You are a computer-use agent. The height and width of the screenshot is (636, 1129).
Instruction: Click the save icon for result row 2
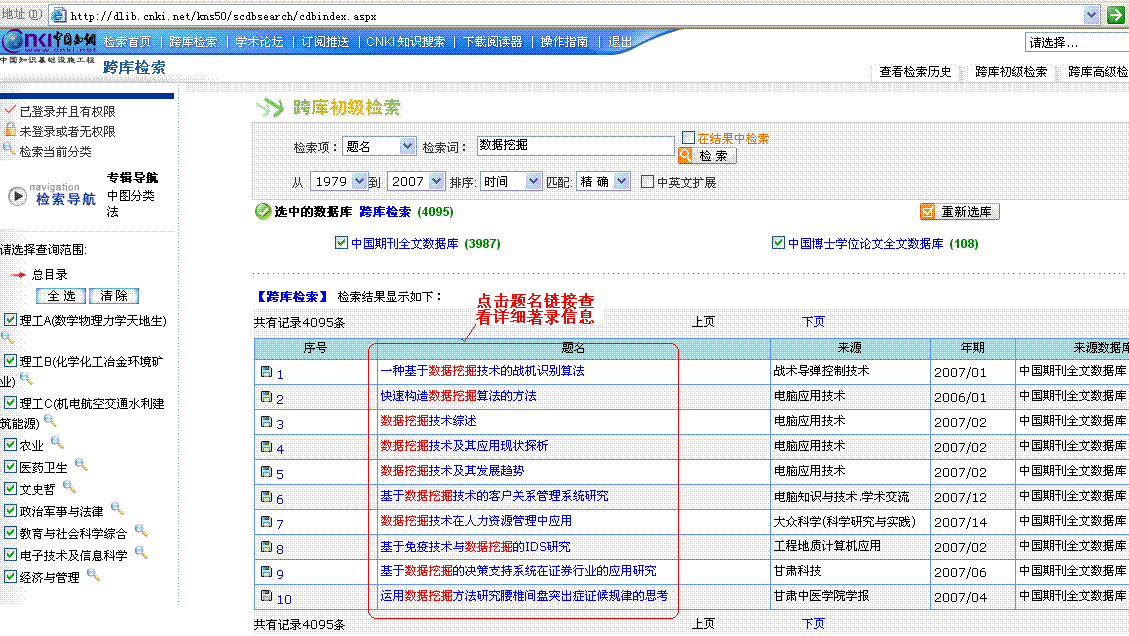click(266, 397)
